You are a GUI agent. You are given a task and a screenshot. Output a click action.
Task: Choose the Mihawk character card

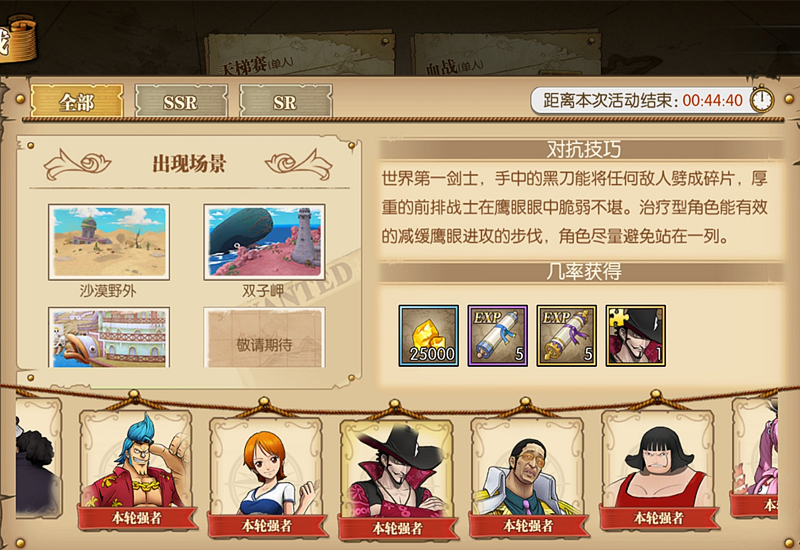[x=397, y=479]
